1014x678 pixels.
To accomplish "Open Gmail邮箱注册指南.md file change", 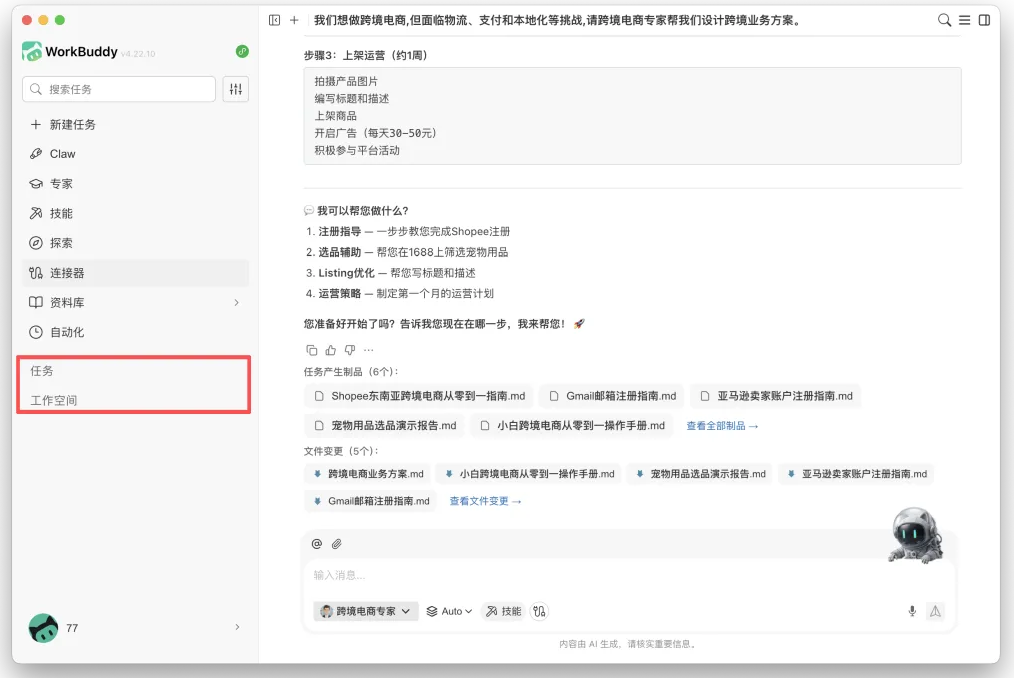I will tap(371, 501).
